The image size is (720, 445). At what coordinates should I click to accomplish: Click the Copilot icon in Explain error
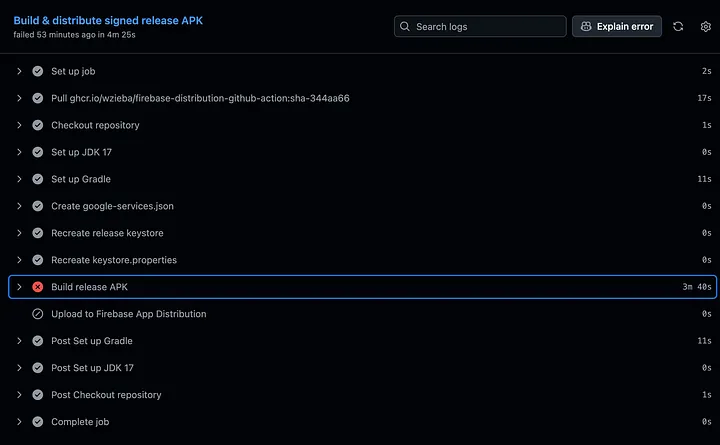(586, 27)
